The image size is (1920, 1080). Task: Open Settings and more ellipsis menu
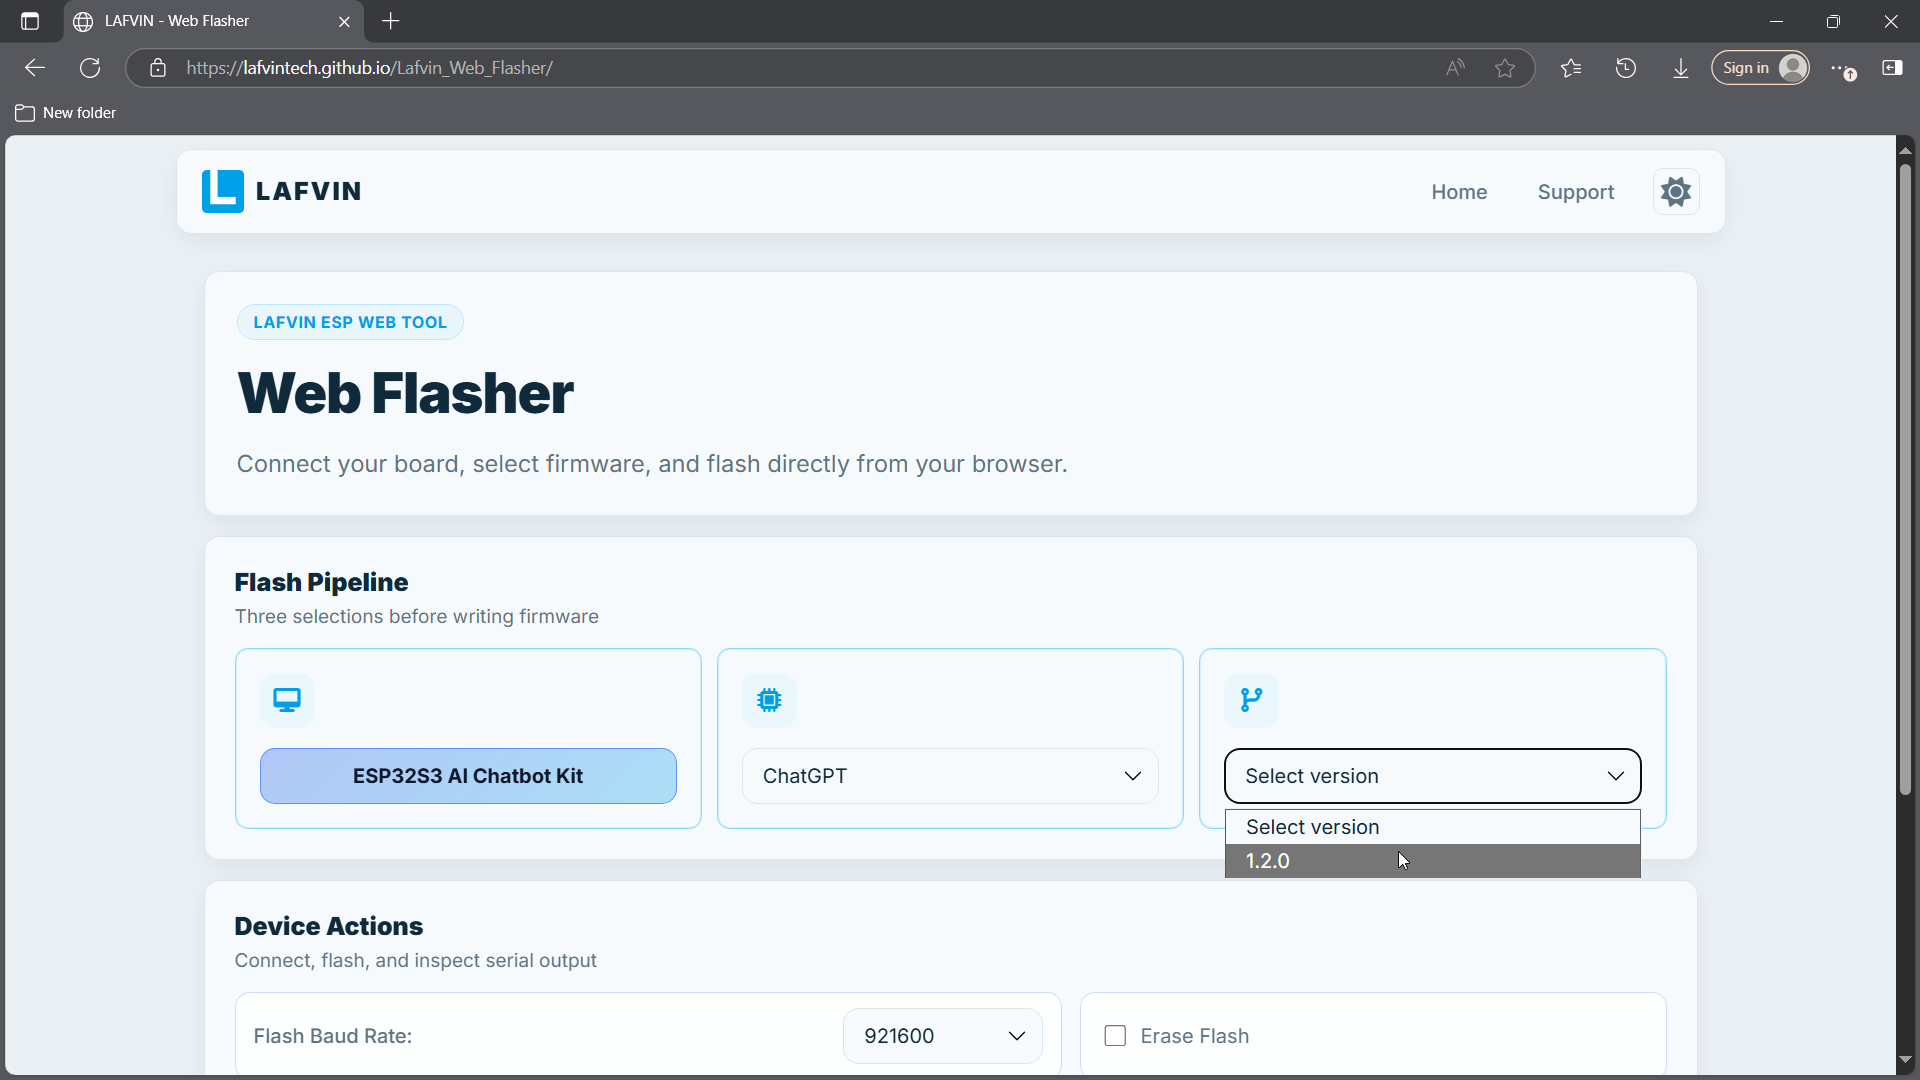pyautogui.click(x=1842, y=68)
